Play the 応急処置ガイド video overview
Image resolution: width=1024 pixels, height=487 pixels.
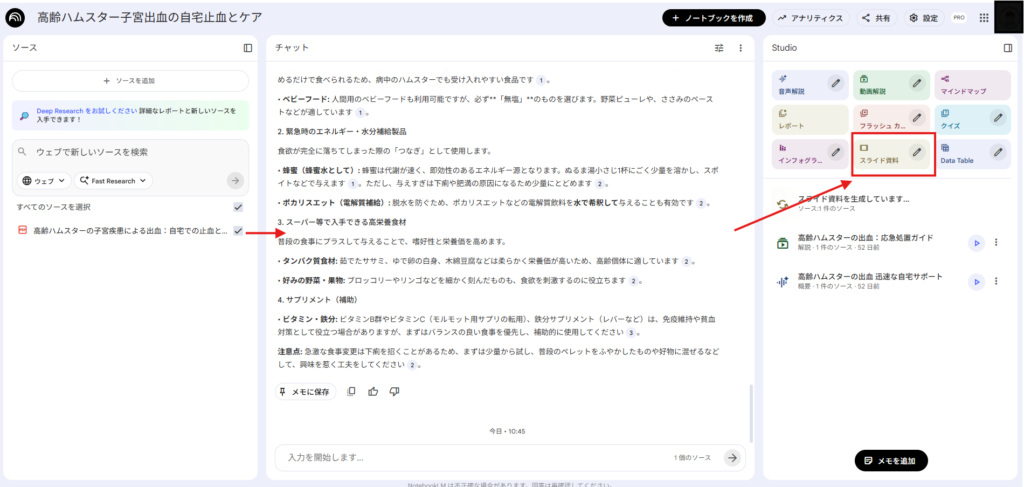coord(976,242)
